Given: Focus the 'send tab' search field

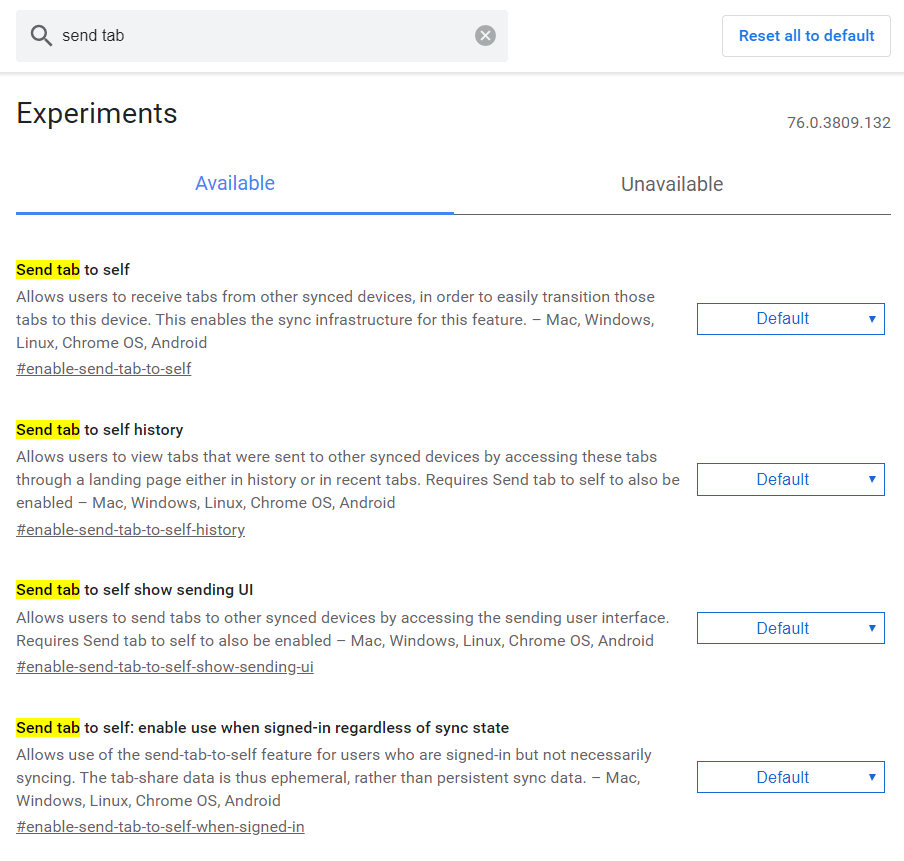Looking at the screenshot, I should click(260, 36).
